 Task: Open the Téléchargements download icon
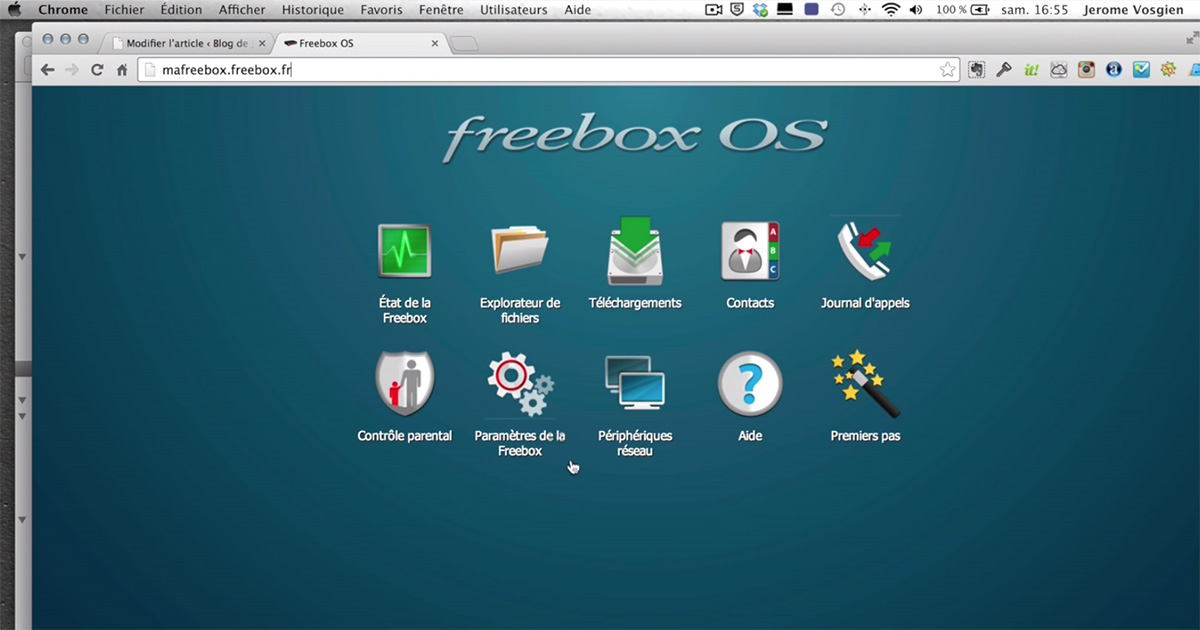pyautogui.click(x=635, y=251)
